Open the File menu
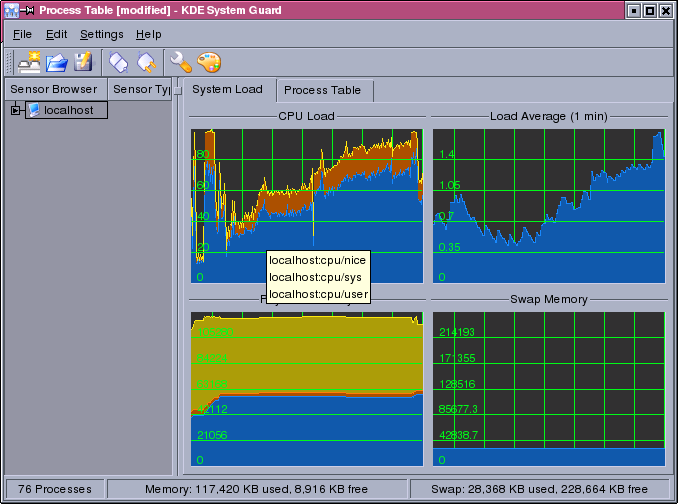678x504 pixels. click(x=22, y=34)
